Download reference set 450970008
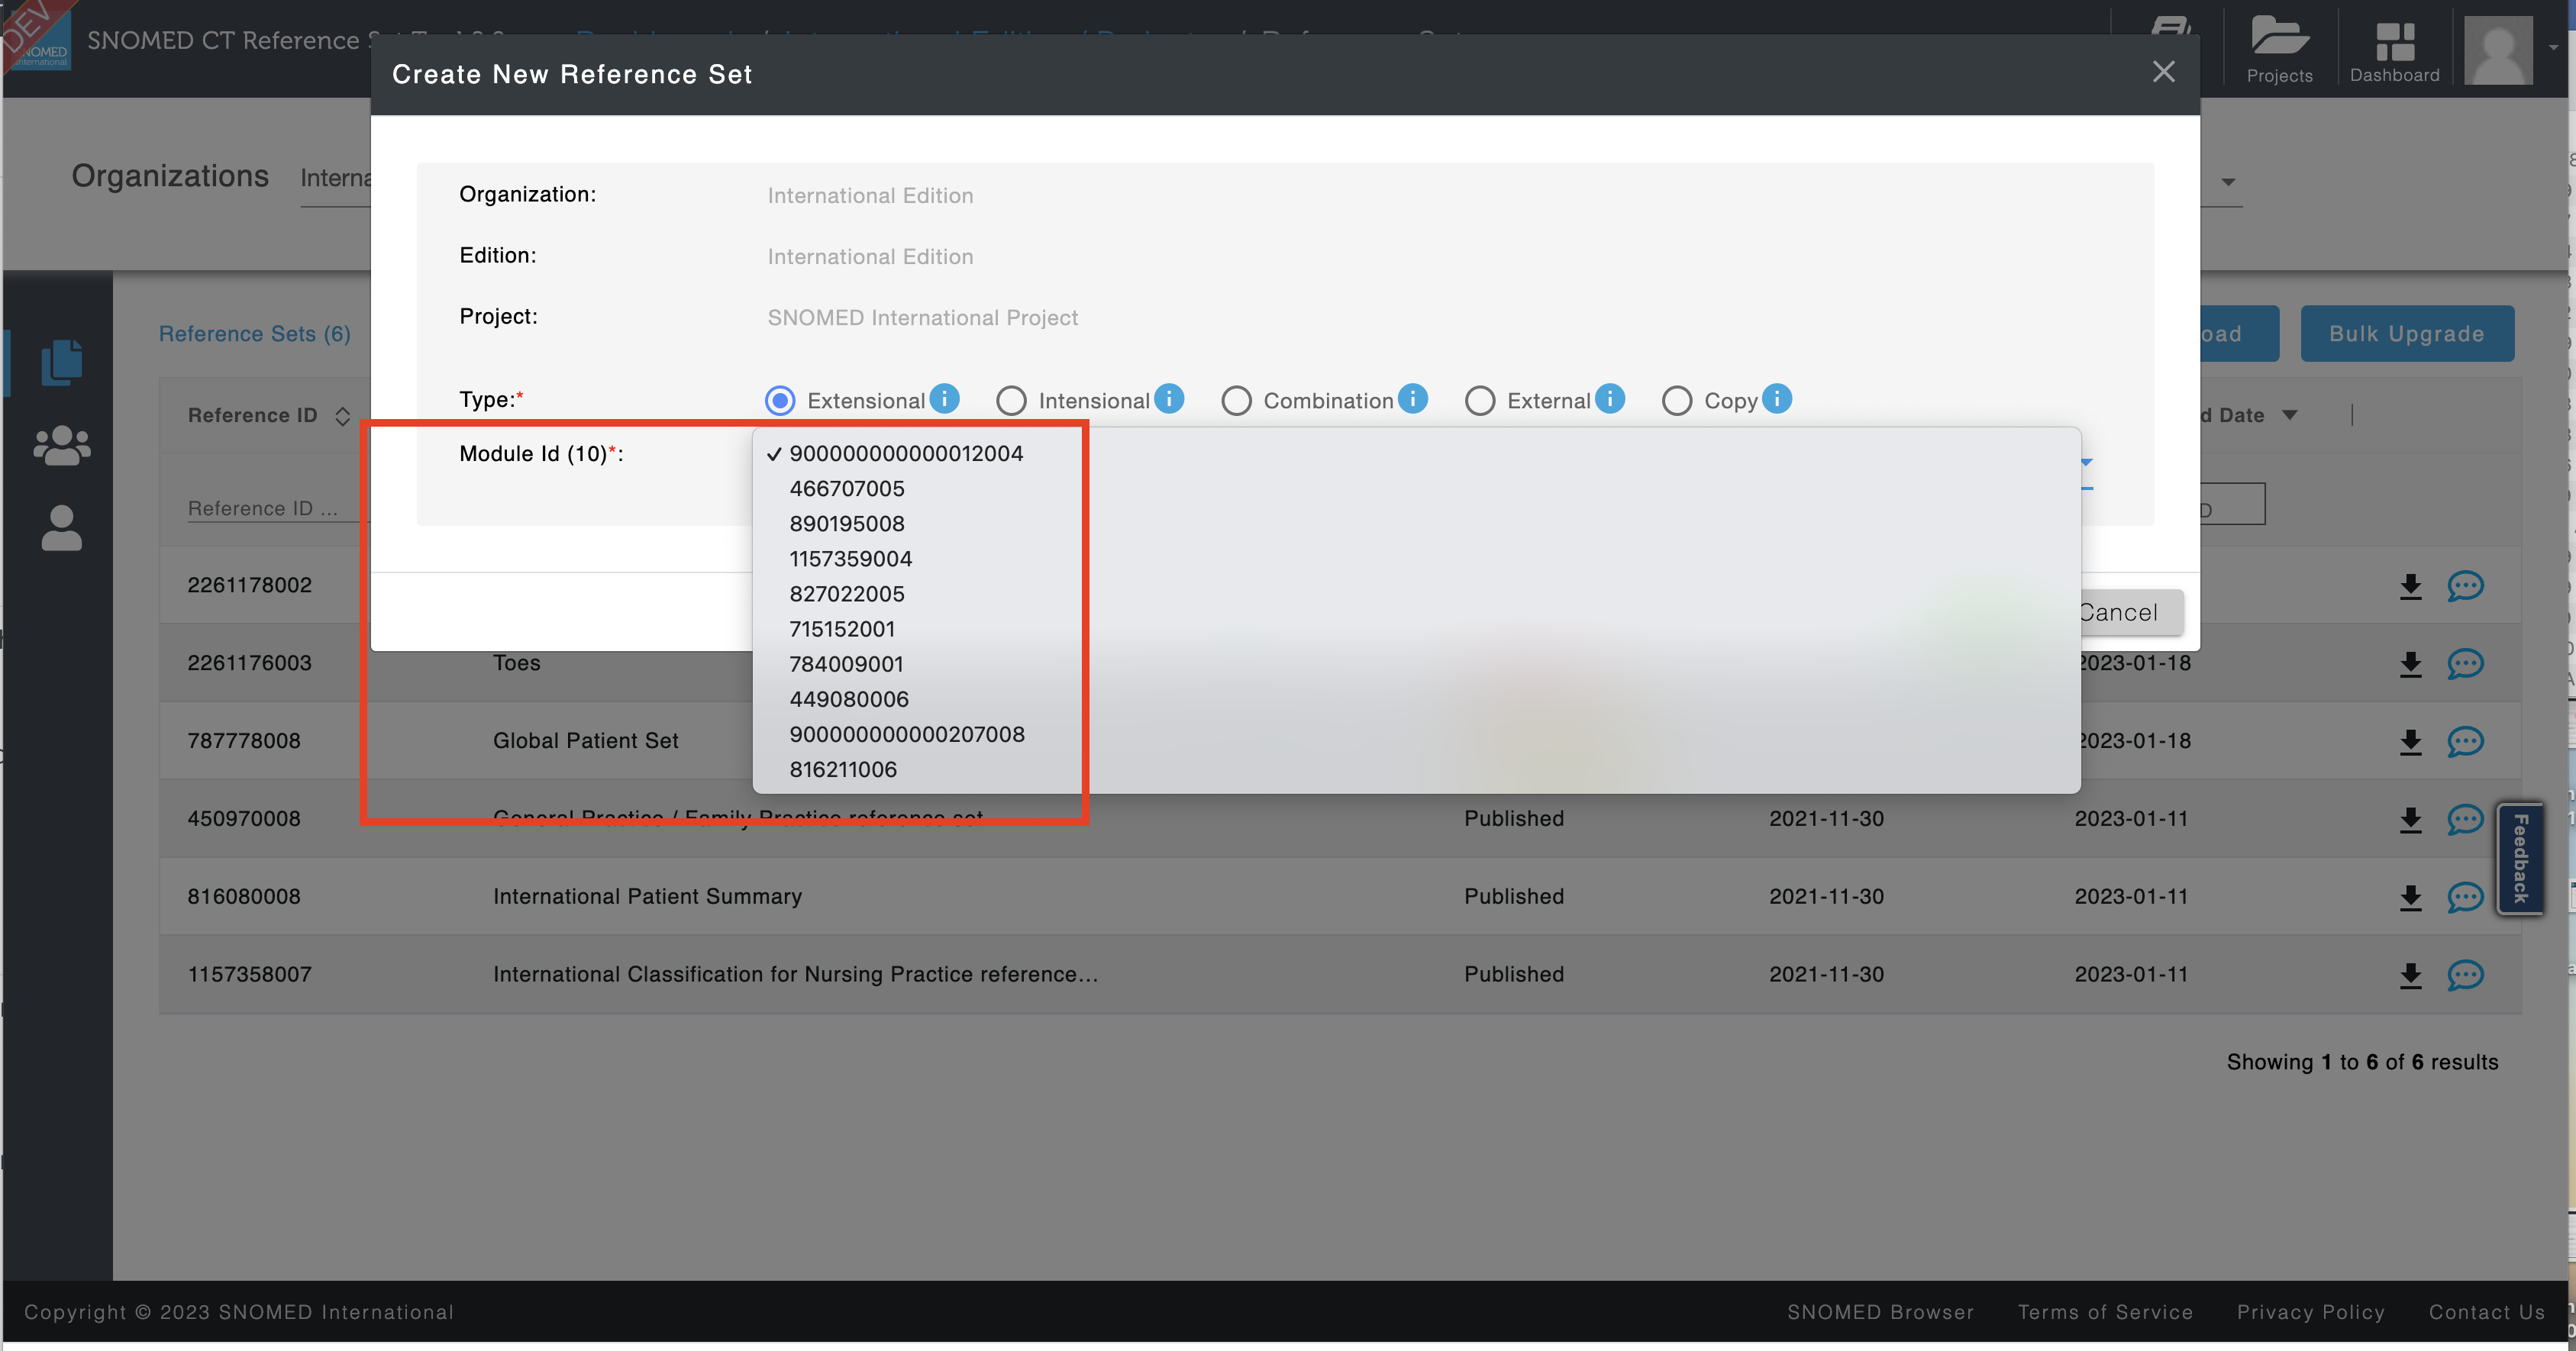Screen dimensions: 2576x1351 tap(2410, 820)
